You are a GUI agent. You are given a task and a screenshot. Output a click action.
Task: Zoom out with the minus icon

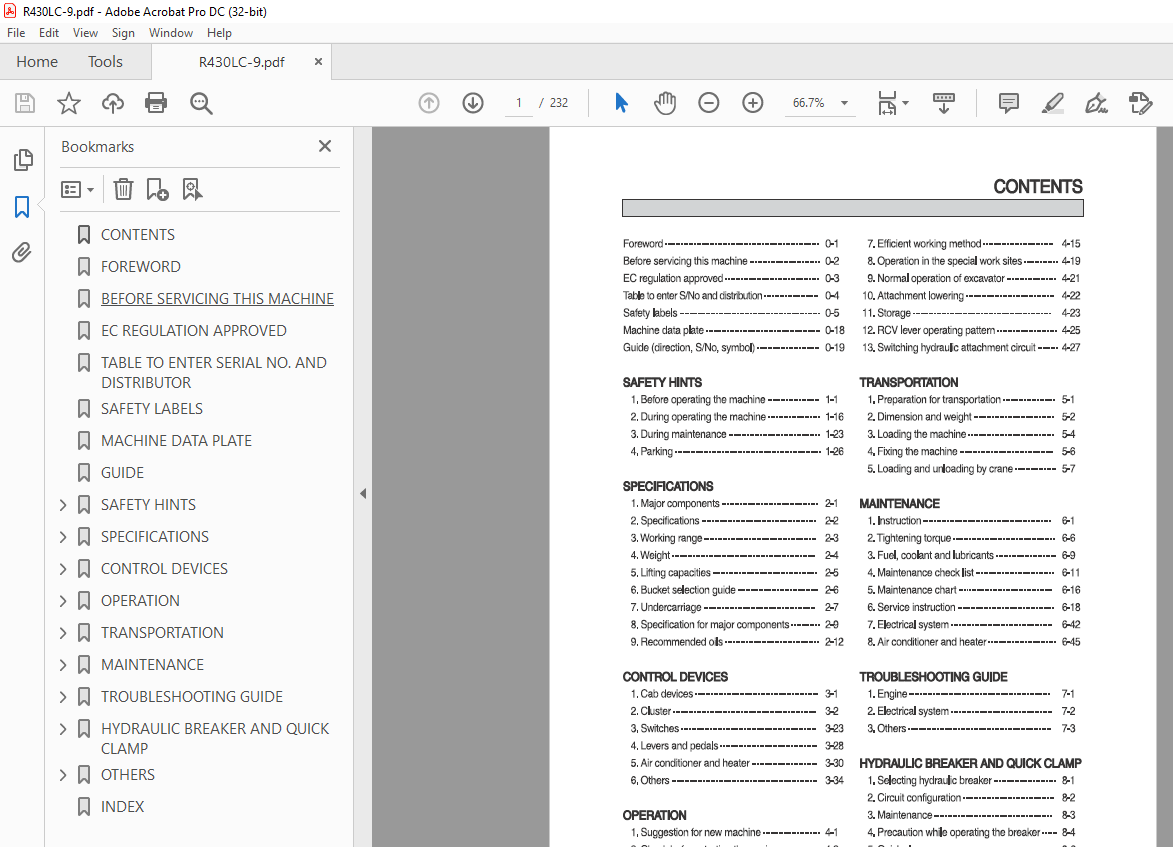click(708, 103)
